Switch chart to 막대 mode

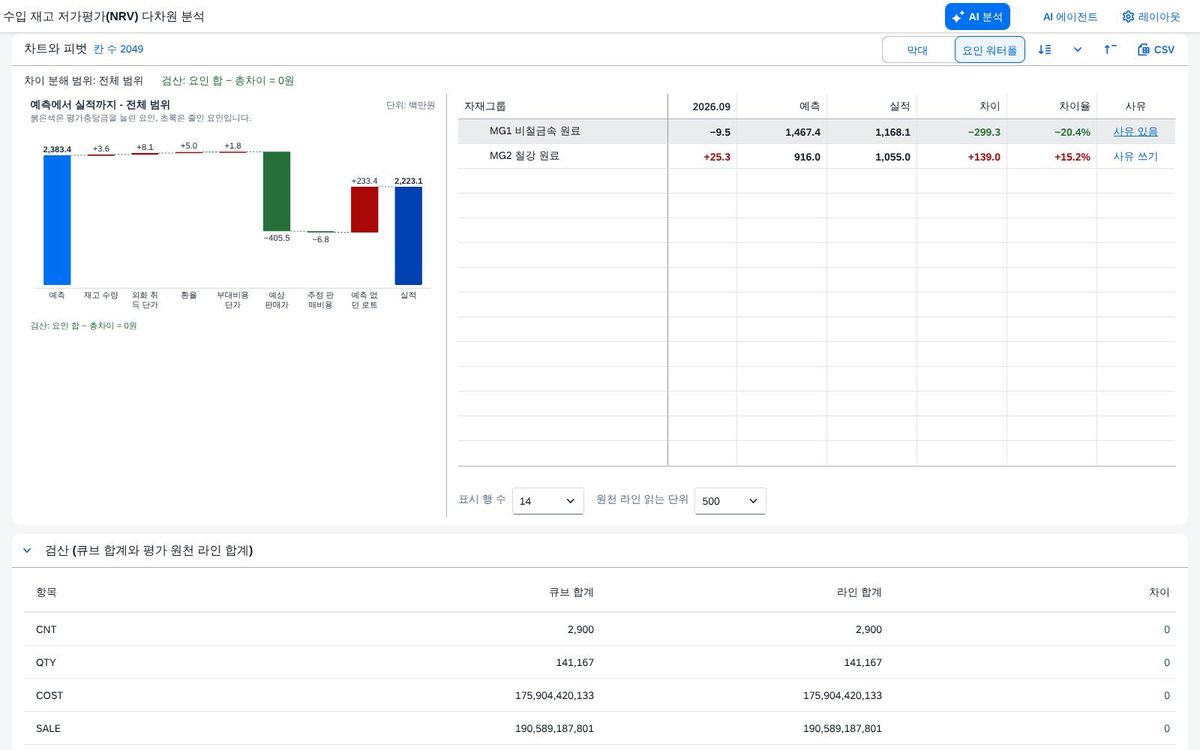click(917, 50)
